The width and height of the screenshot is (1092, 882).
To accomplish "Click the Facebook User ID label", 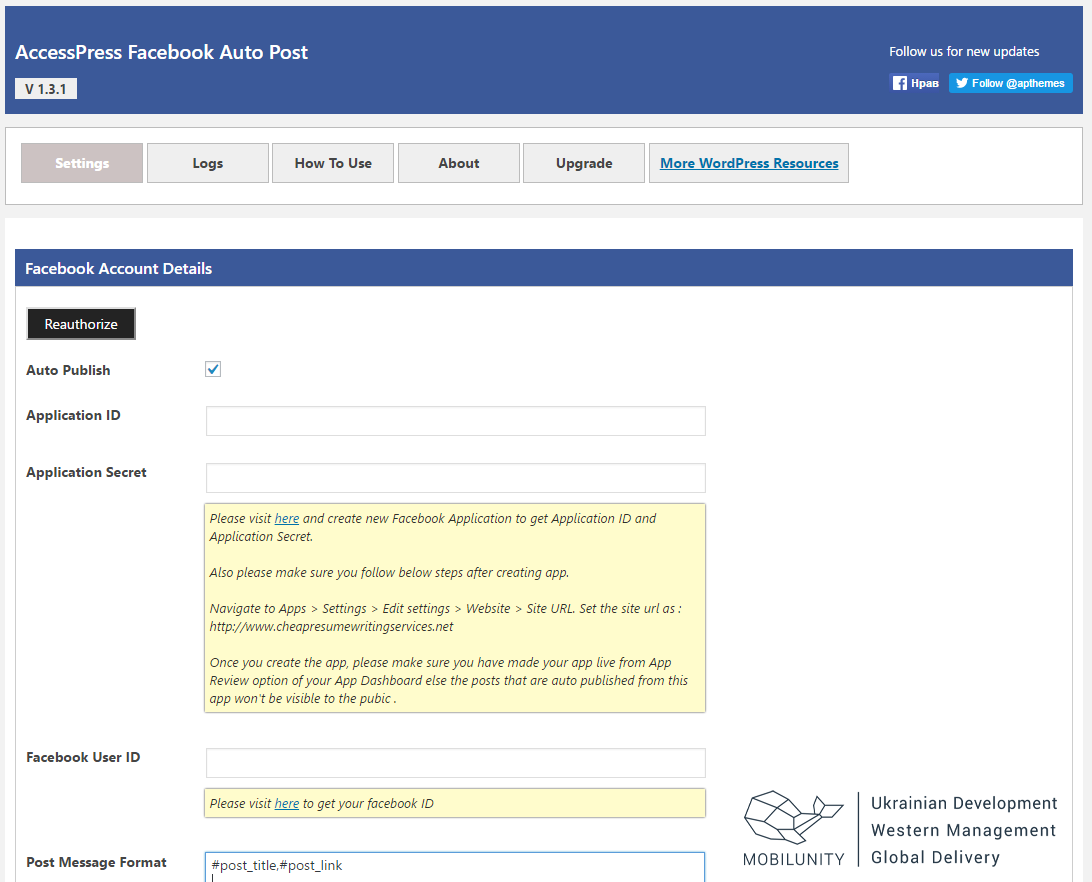I will [x=83, y=757].
